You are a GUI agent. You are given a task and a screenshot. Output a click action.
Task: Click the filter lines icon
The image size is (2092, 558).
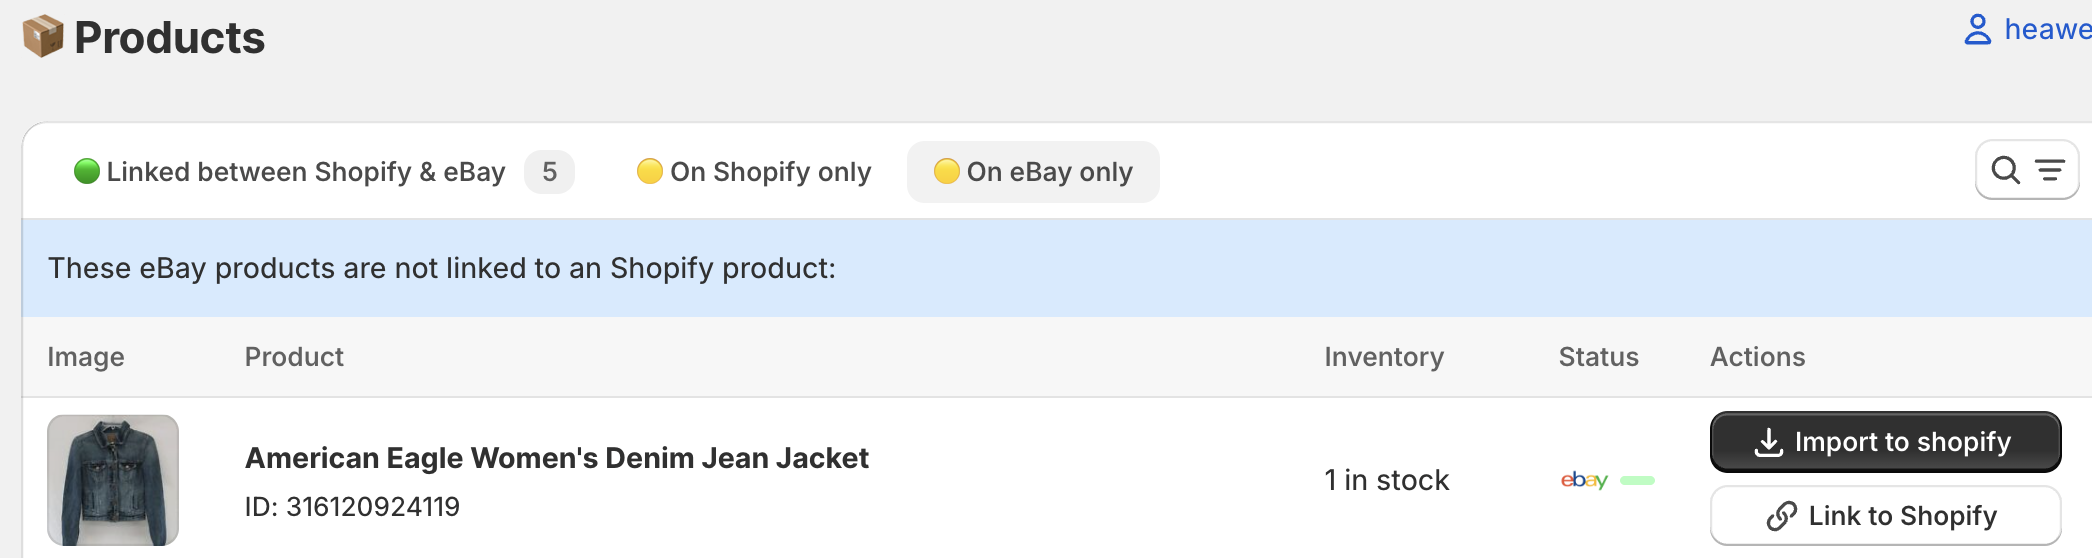(2050, 171)
